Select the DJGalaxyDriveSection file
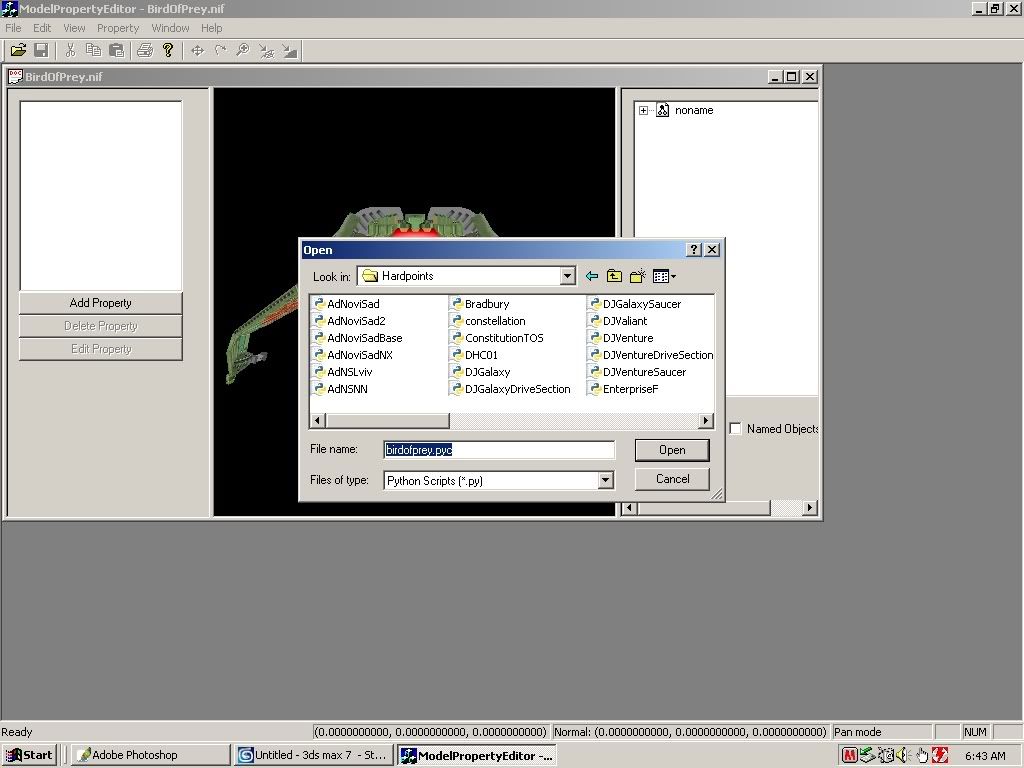The image size is (1024, 768). 511,389
